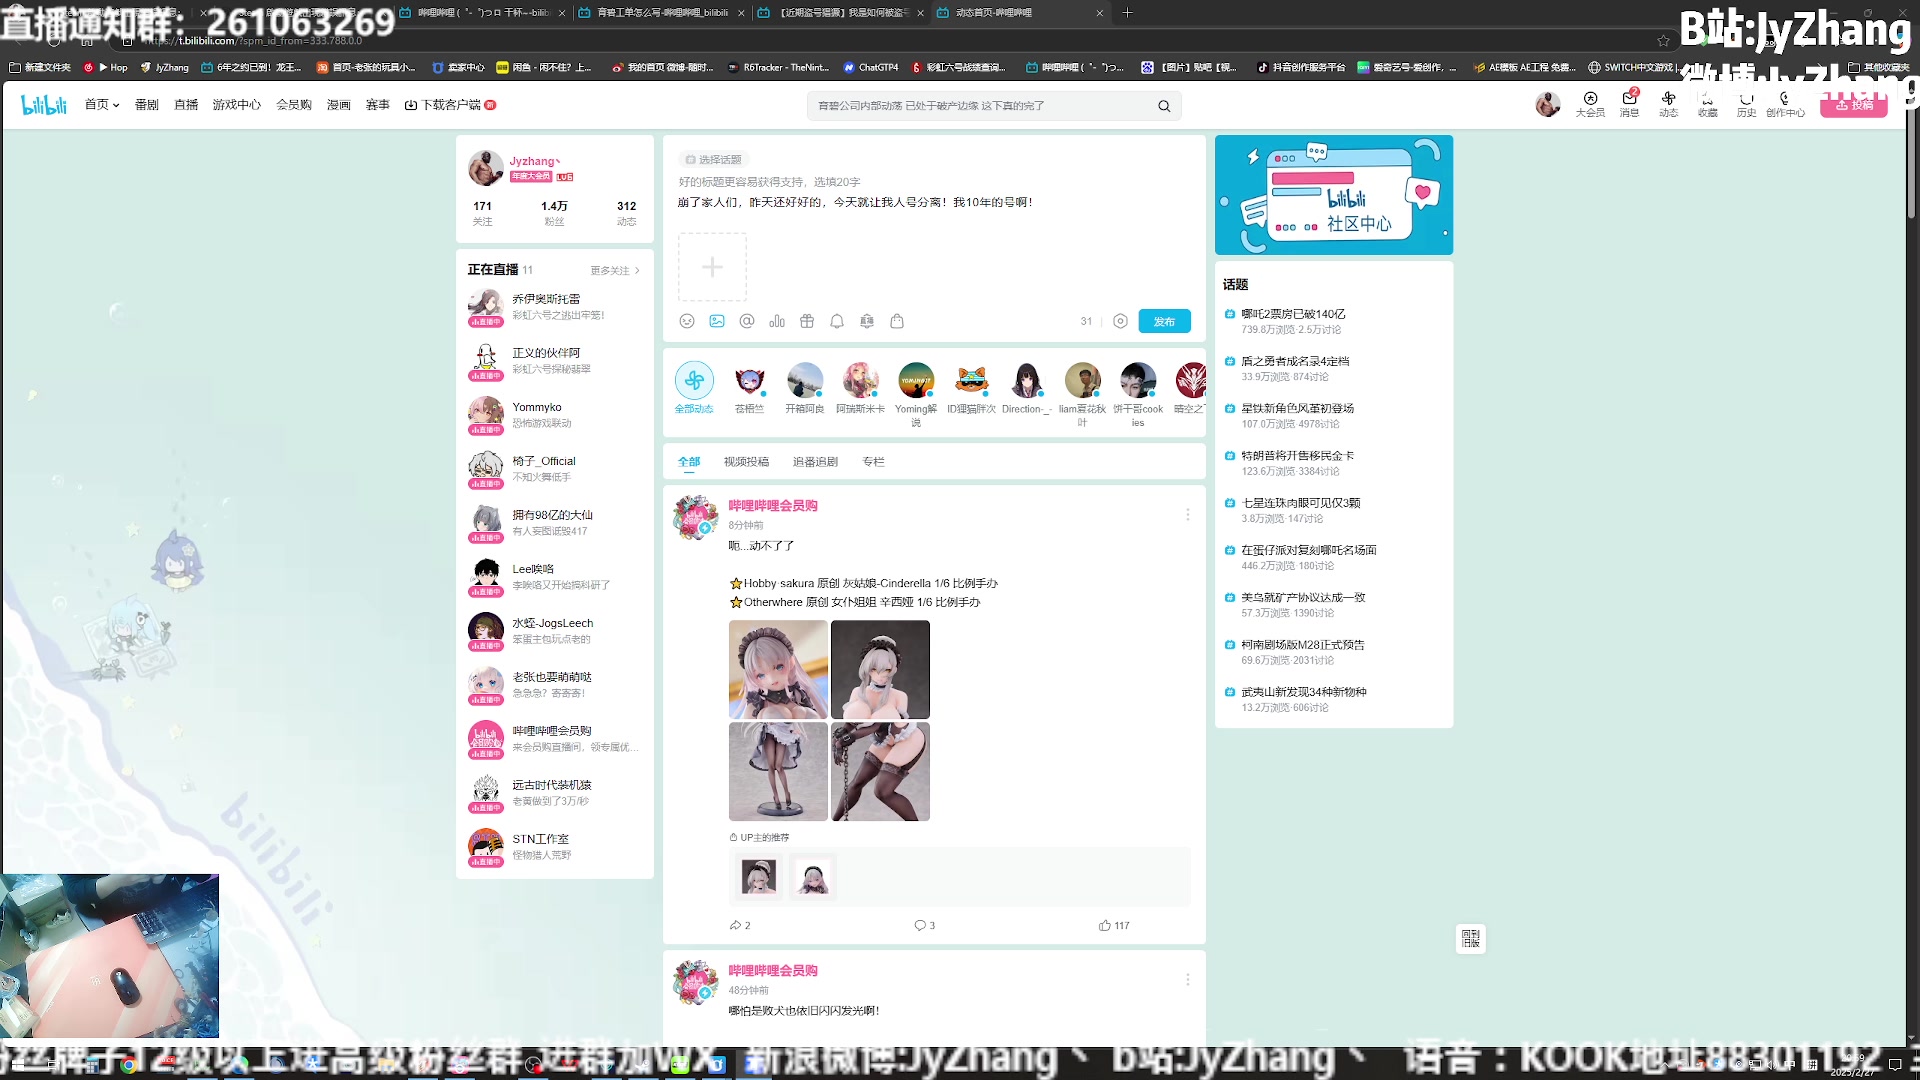Open the poll/vote chart icon
1920x1080 pixels.
pos(777,321)
